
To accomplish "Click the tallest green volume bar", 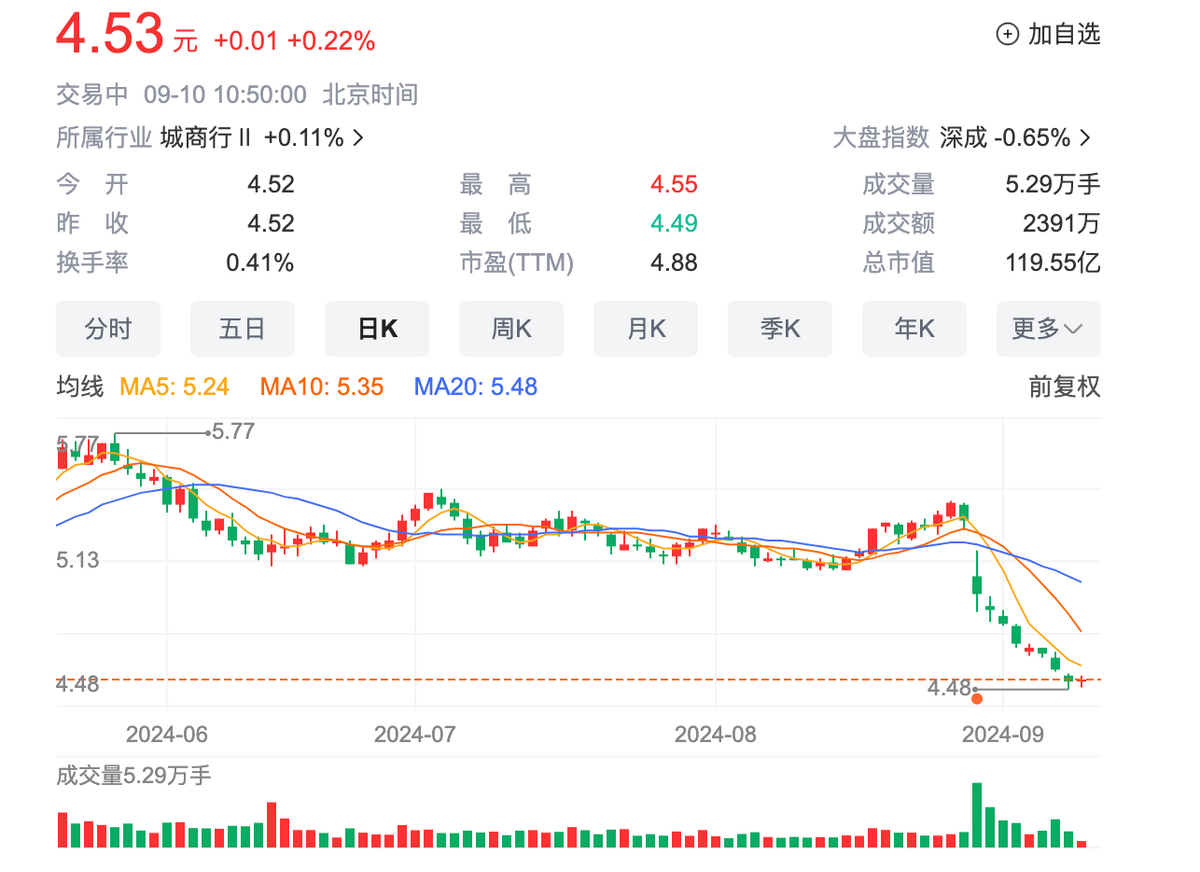I will pos(977,815).
